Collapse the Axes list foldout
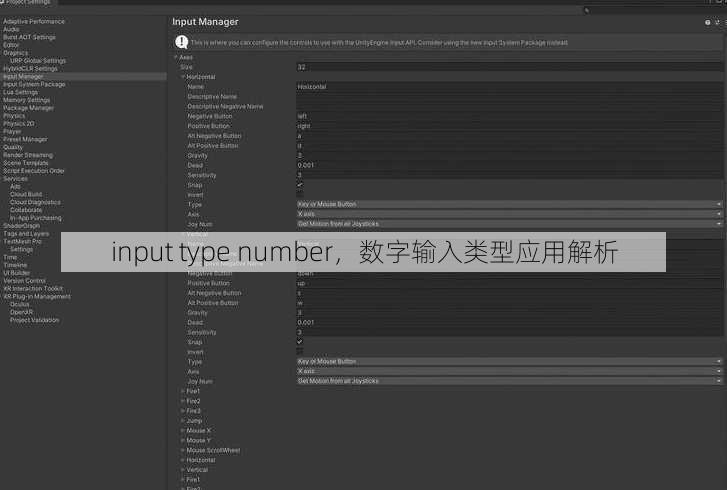Viewport: 727px width, 490px height. 176,57
